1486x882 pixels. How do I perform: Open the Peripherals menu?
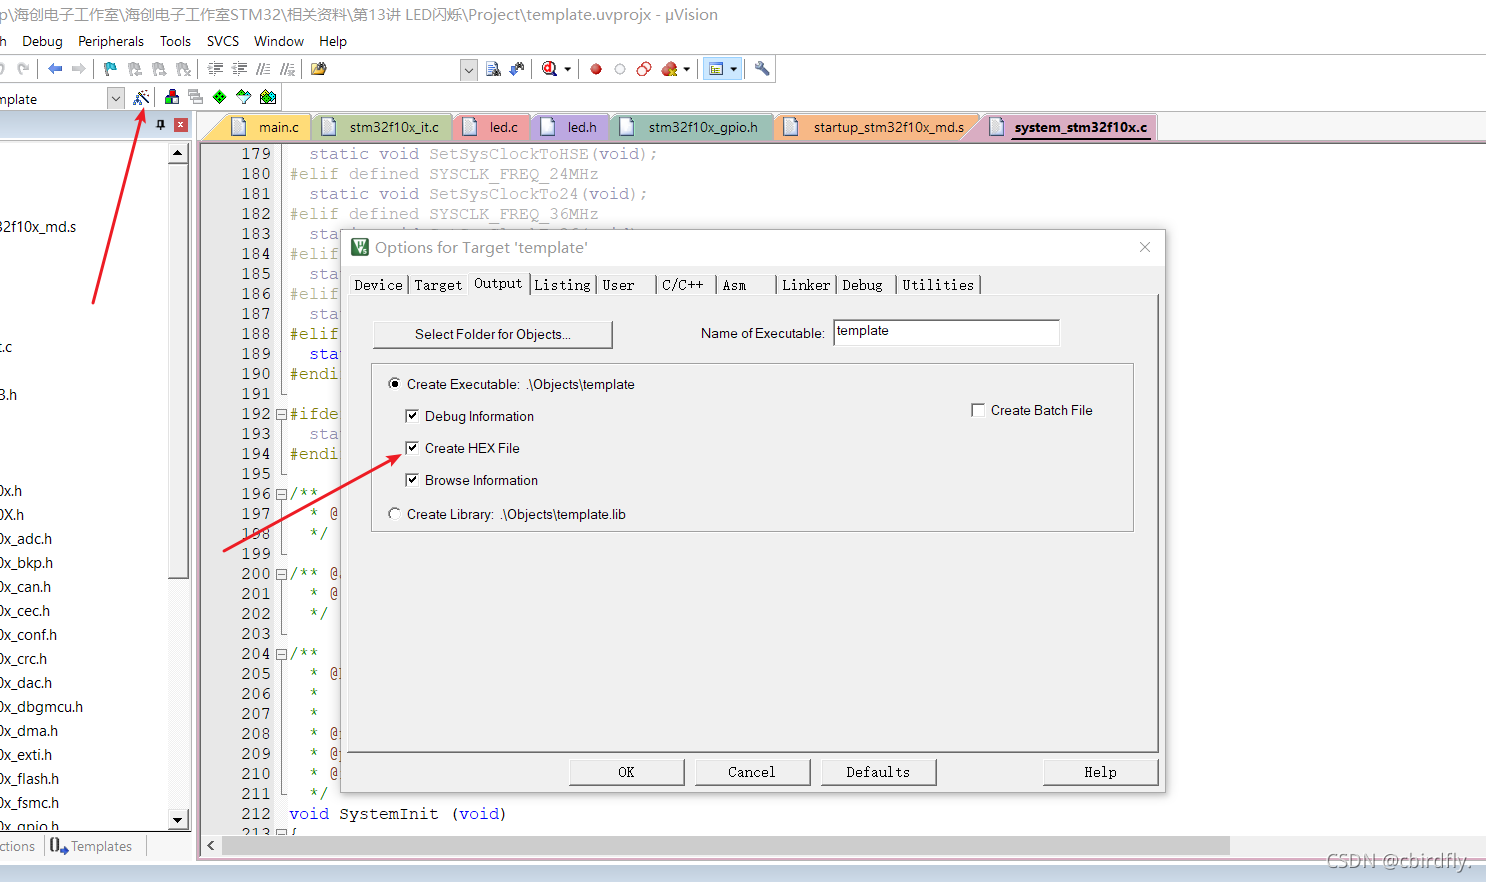click(111, 41)
